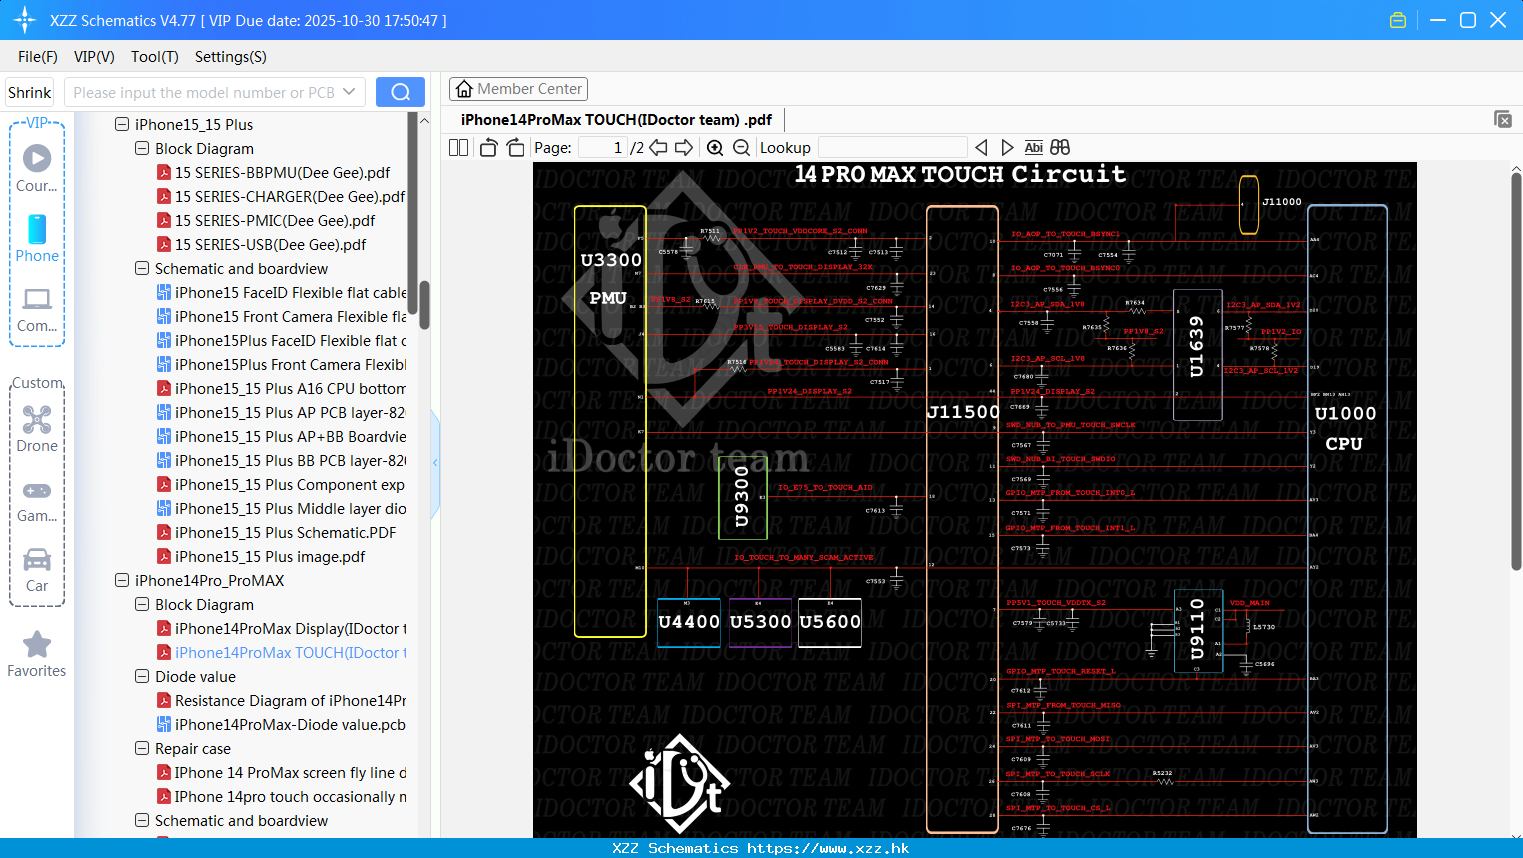Click the Lookup text field

(892, 147)
